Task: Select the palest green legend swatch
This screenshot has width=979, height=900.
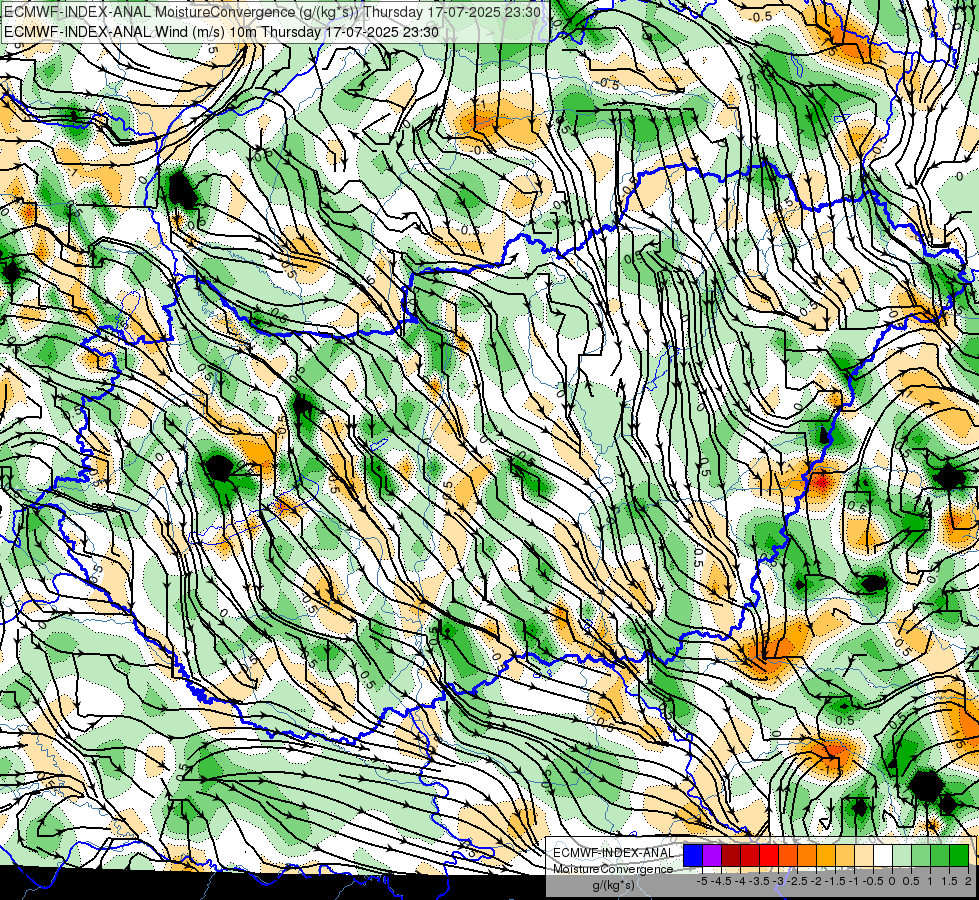Action: (902, 855)
